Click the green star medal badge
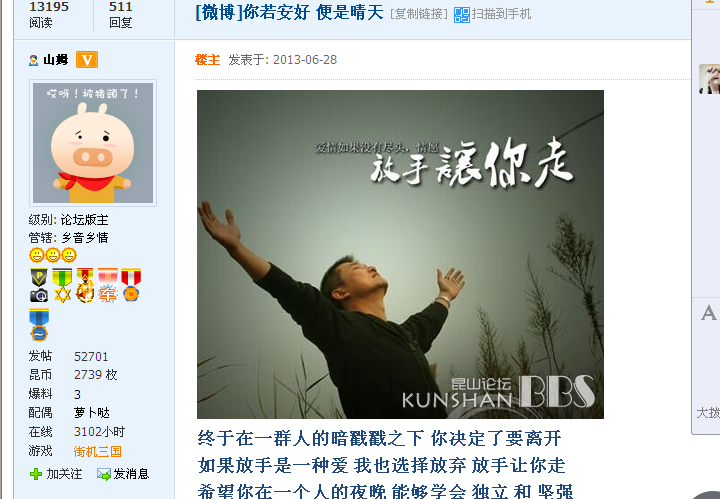720x499 pixels. click(x=62, y=286)
